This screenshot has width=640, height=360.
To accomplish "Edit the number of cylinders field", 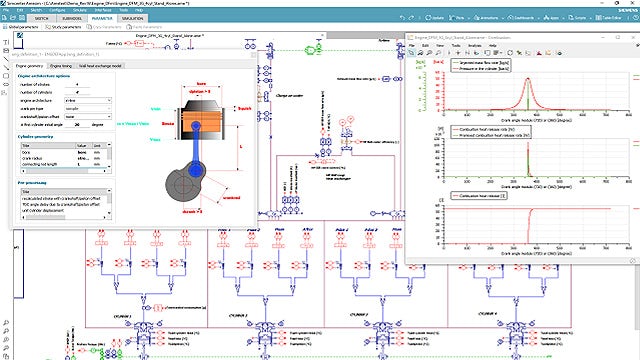I will pos(77,93).
